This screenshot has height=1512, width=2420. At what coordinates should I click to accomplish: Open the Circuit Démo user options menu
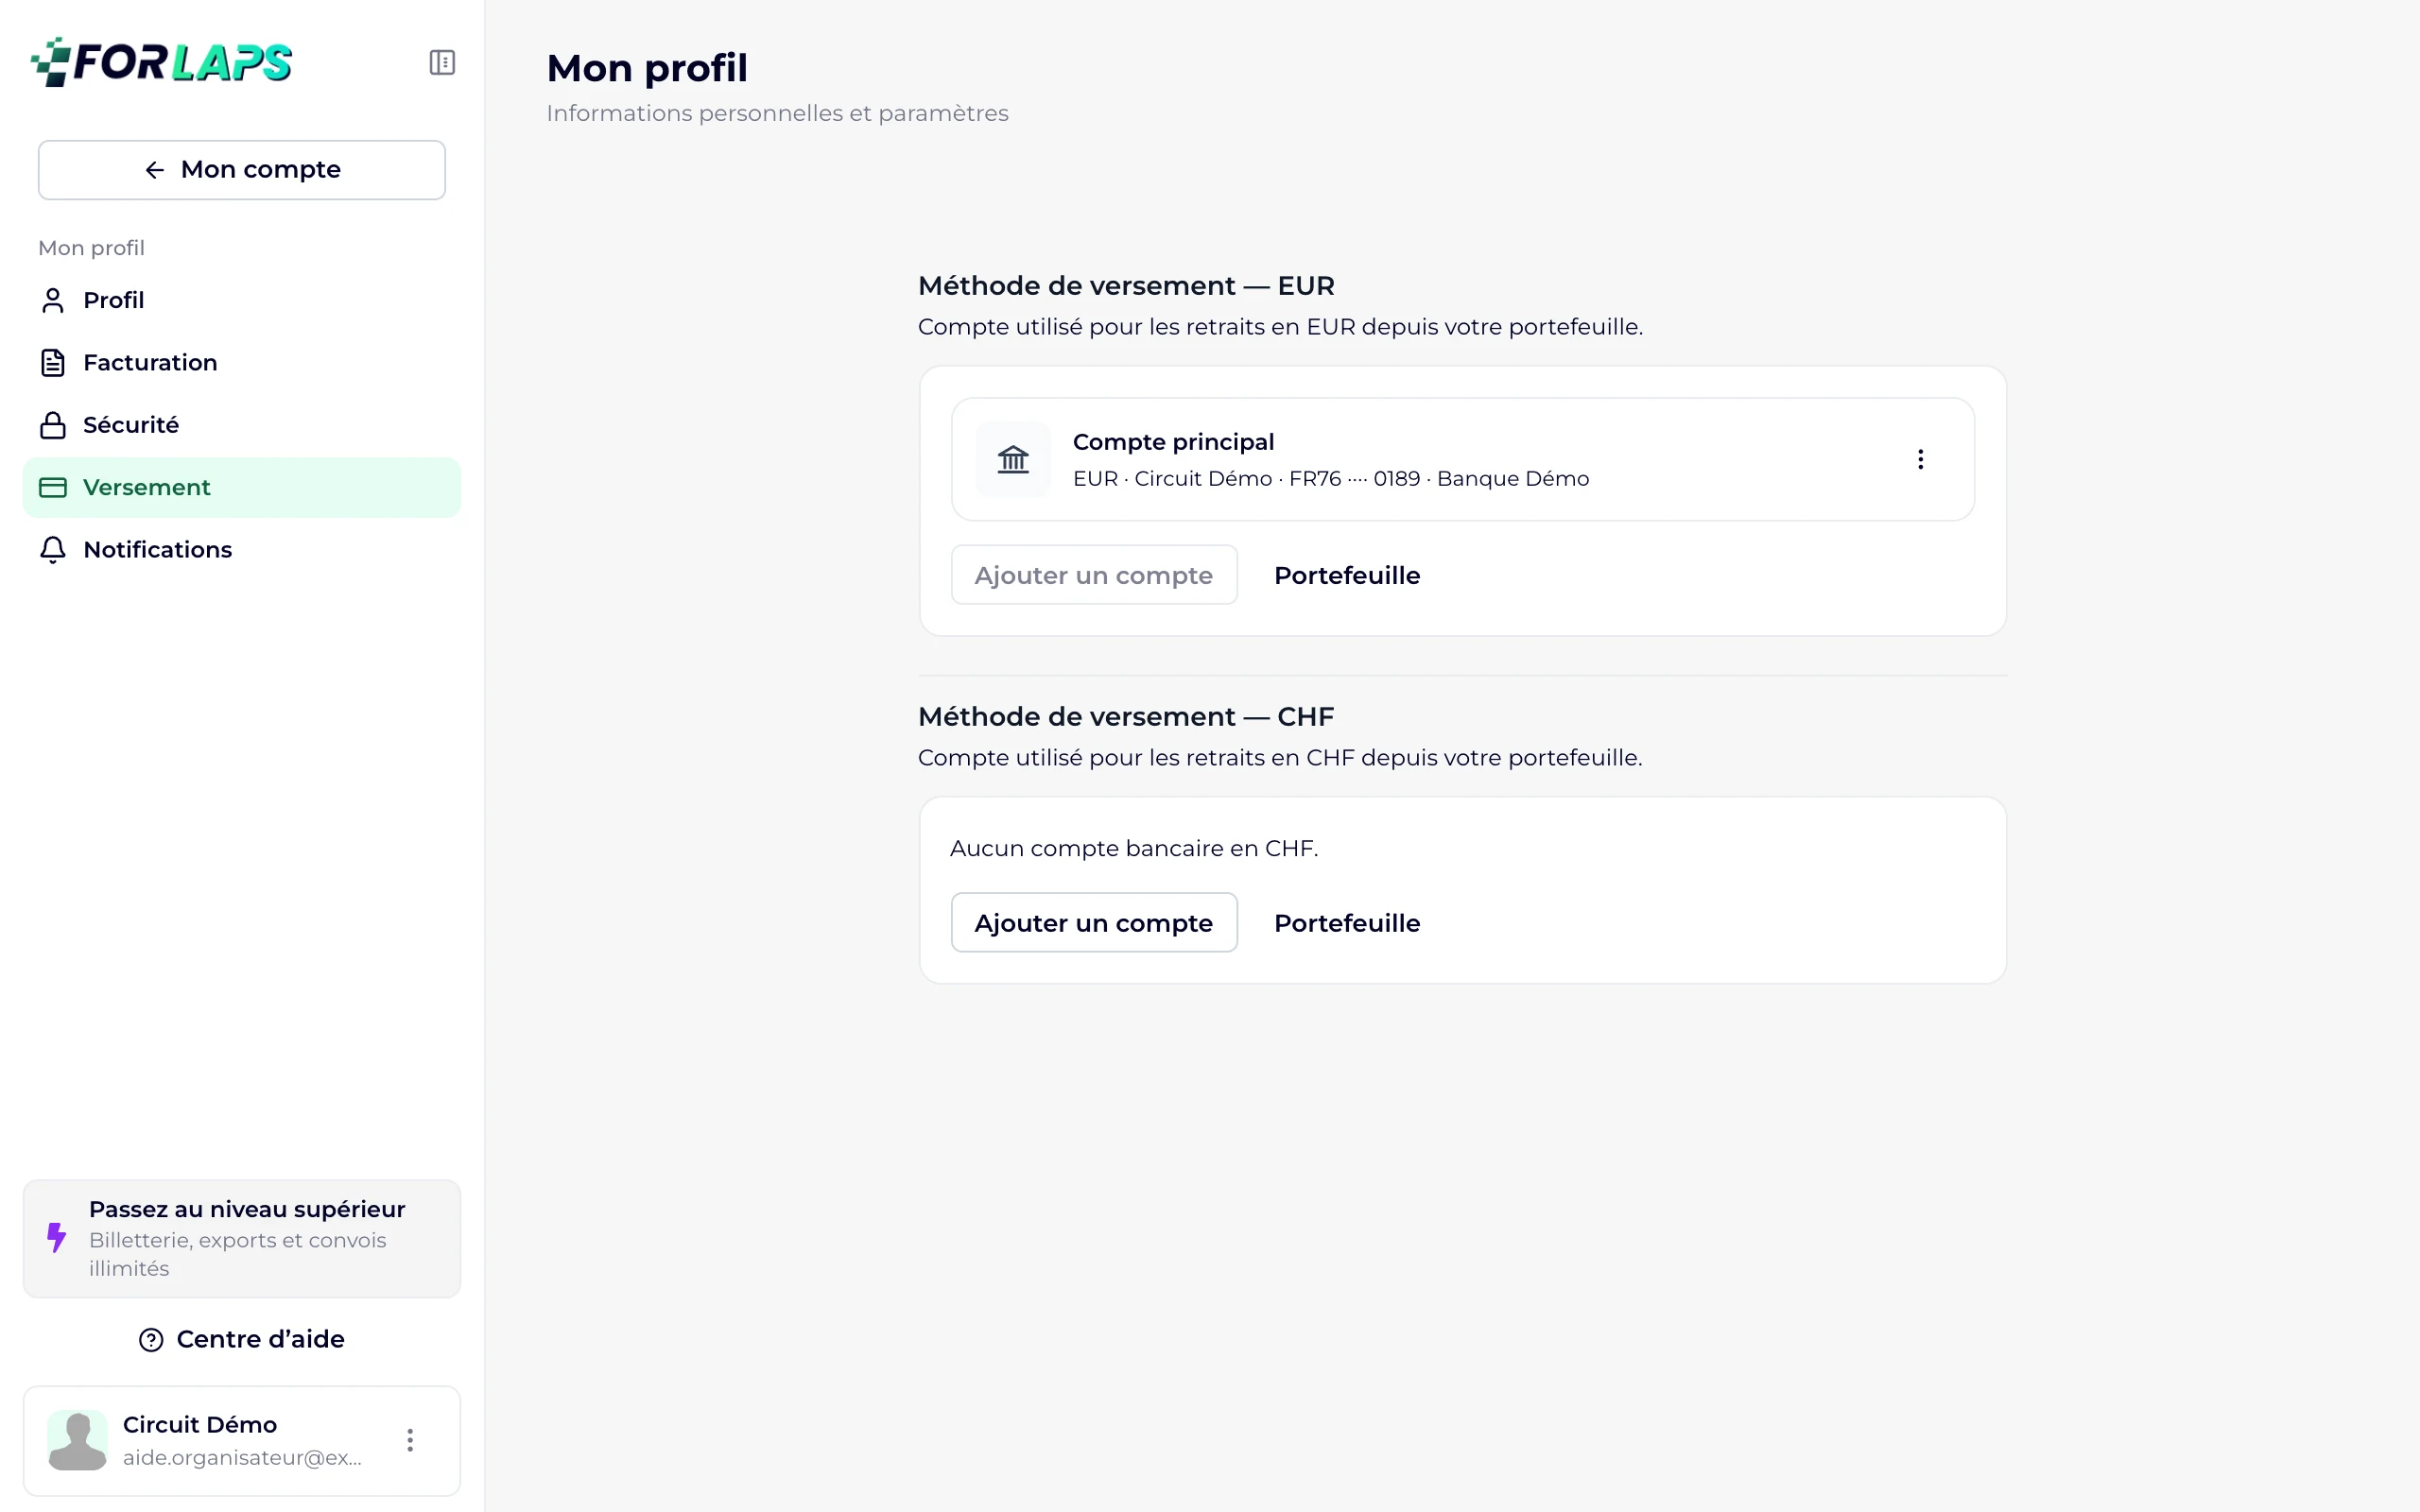pos(410,1440)
